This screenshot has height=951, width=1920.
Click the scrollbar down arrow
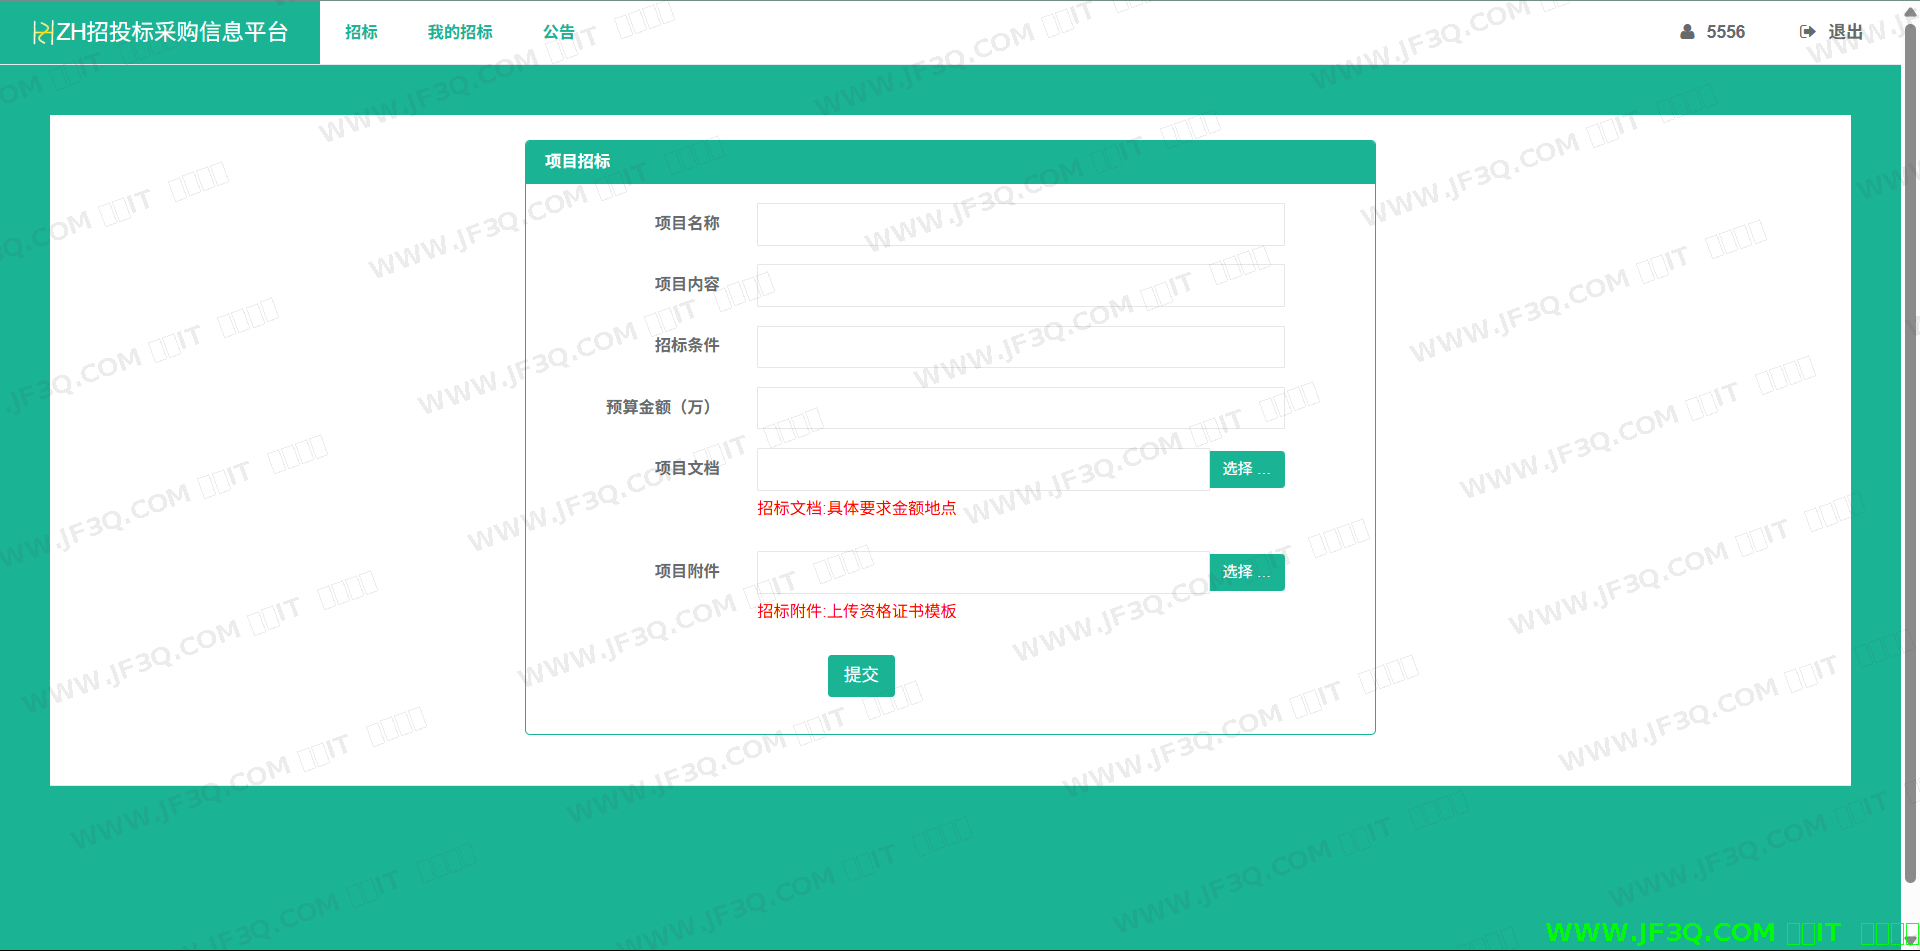tap(1910, 940)
